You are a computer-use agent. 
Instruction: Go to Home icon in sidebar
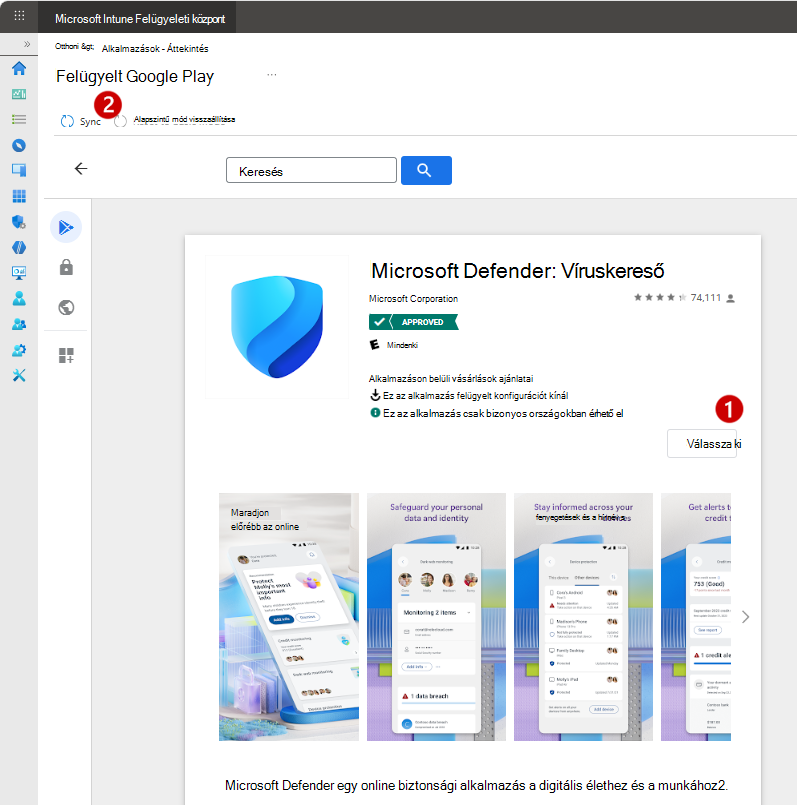point(19,68)
